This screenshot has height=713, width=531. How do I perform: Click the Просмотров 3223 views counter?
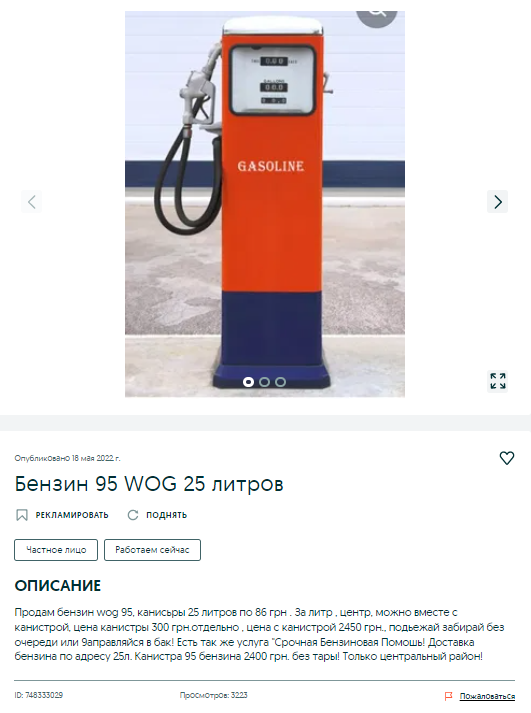(x=214, y=695)
